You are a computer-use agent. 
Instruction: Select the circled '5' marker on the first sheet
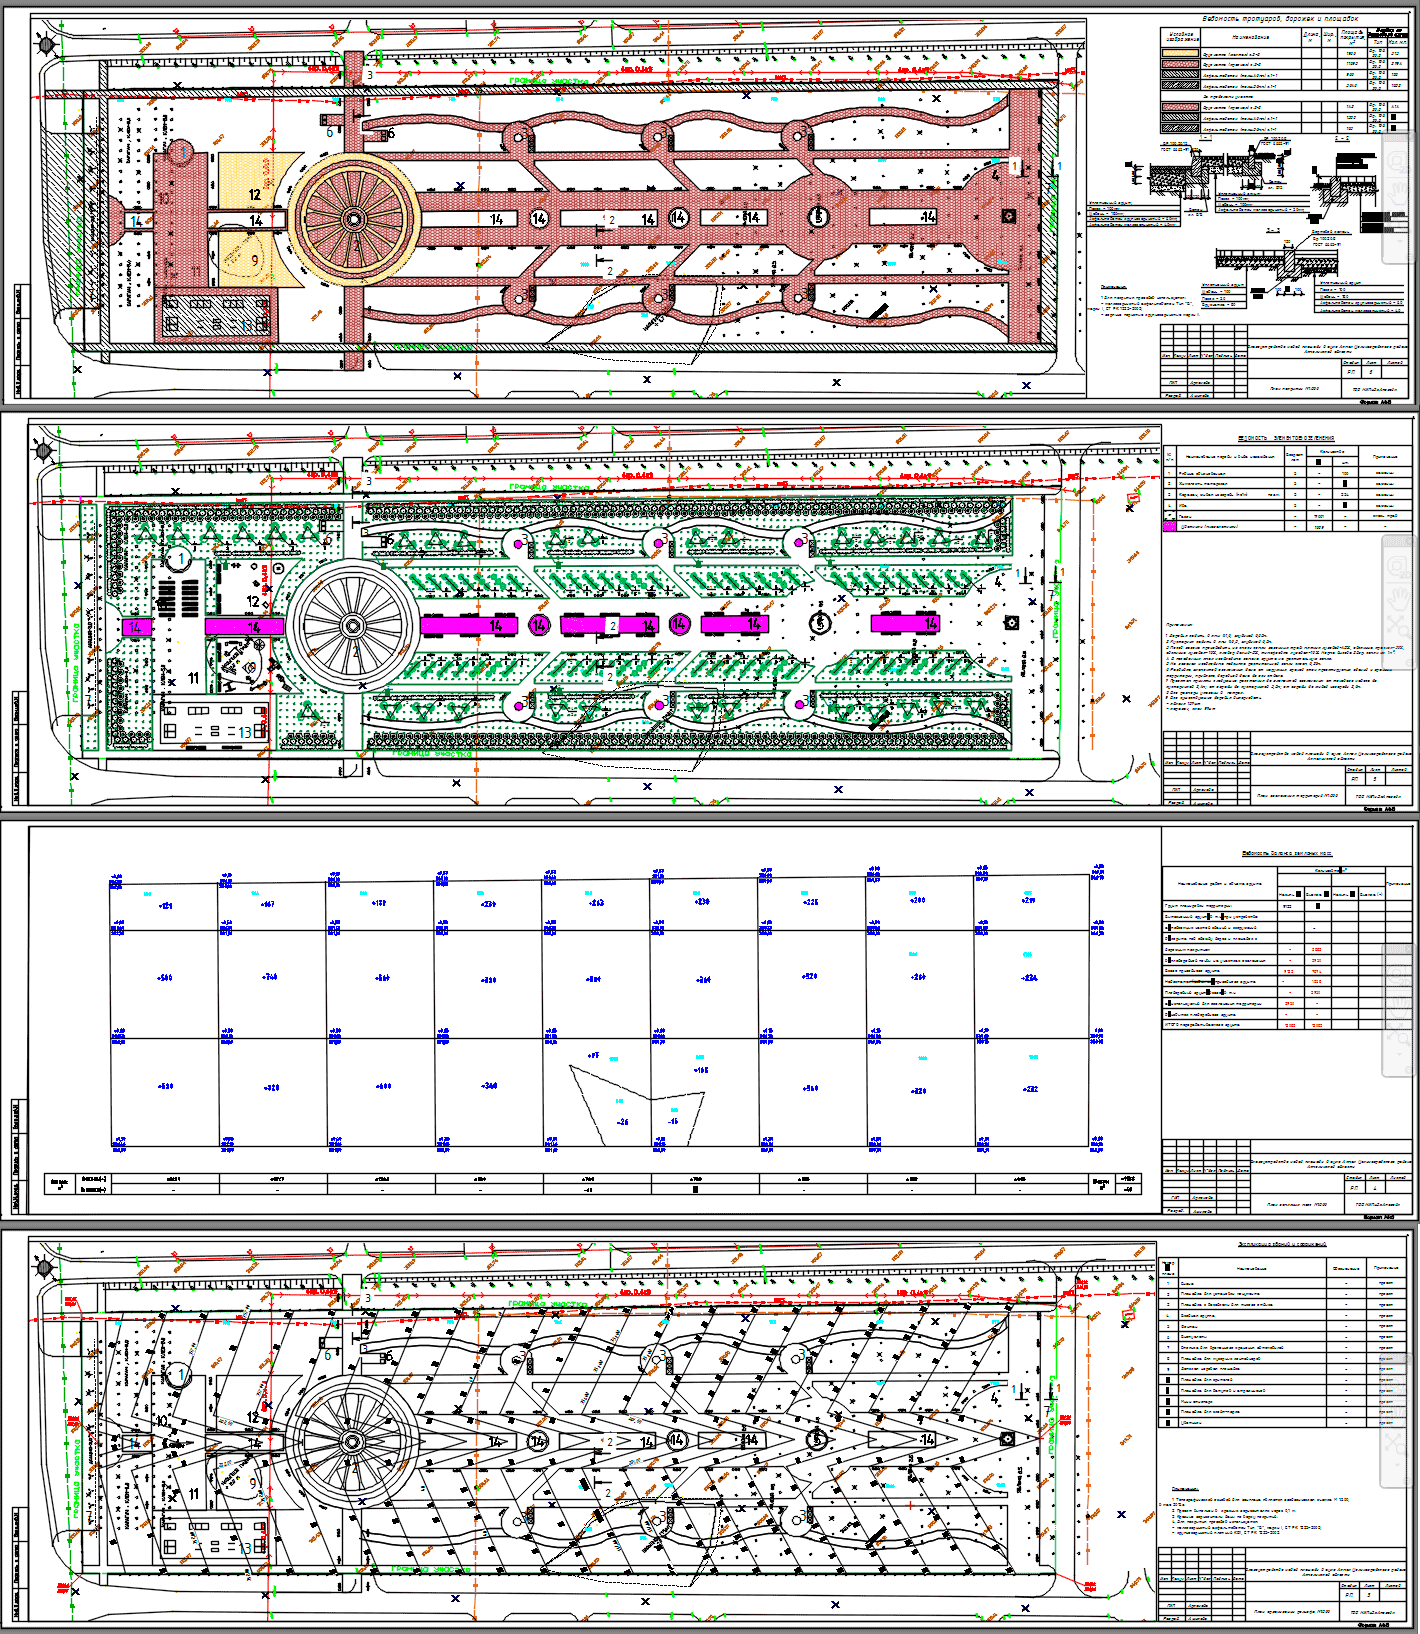coord(819,217)
